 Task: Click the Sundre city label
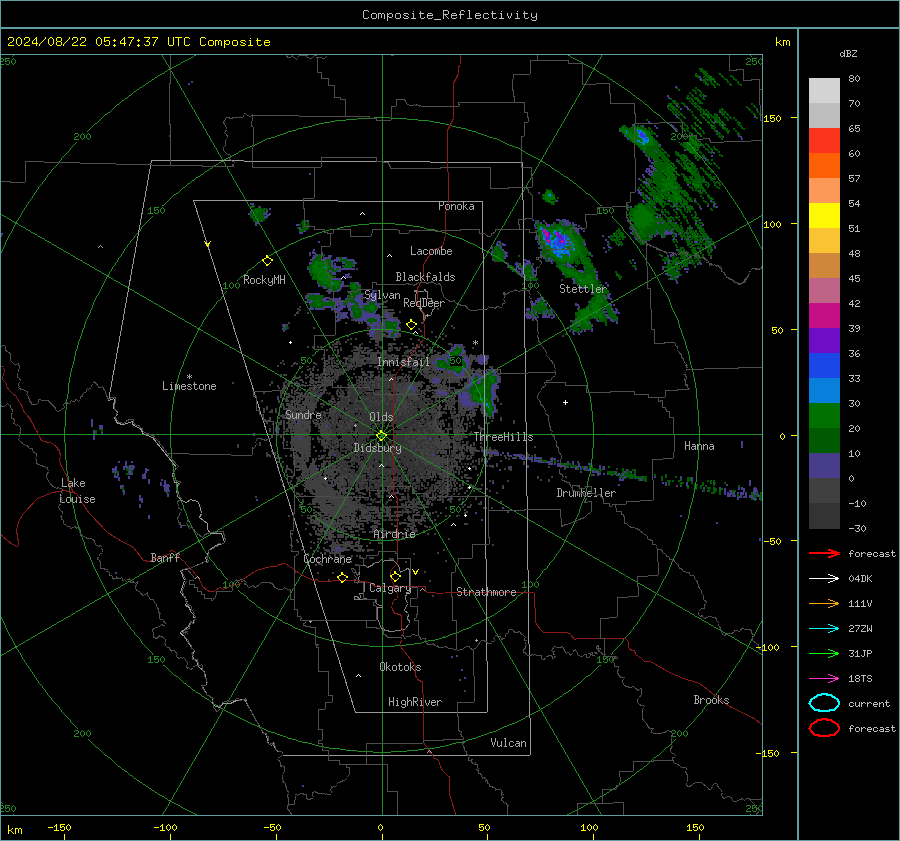click(x=303, y=414)
